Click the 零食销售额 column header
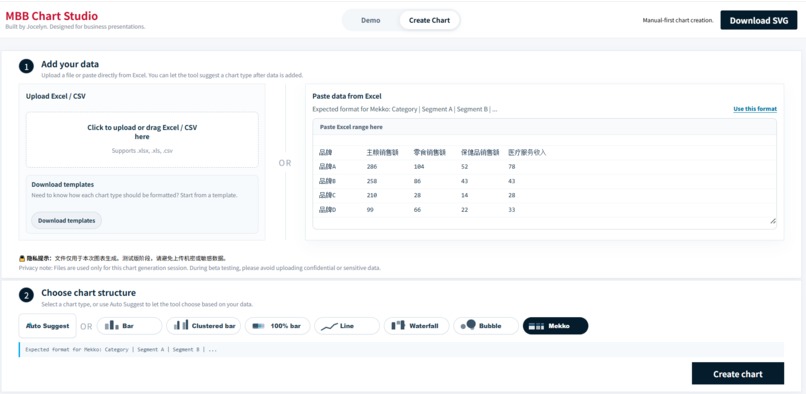The width and height of the screenshot is (806, 394). point(430,153)
